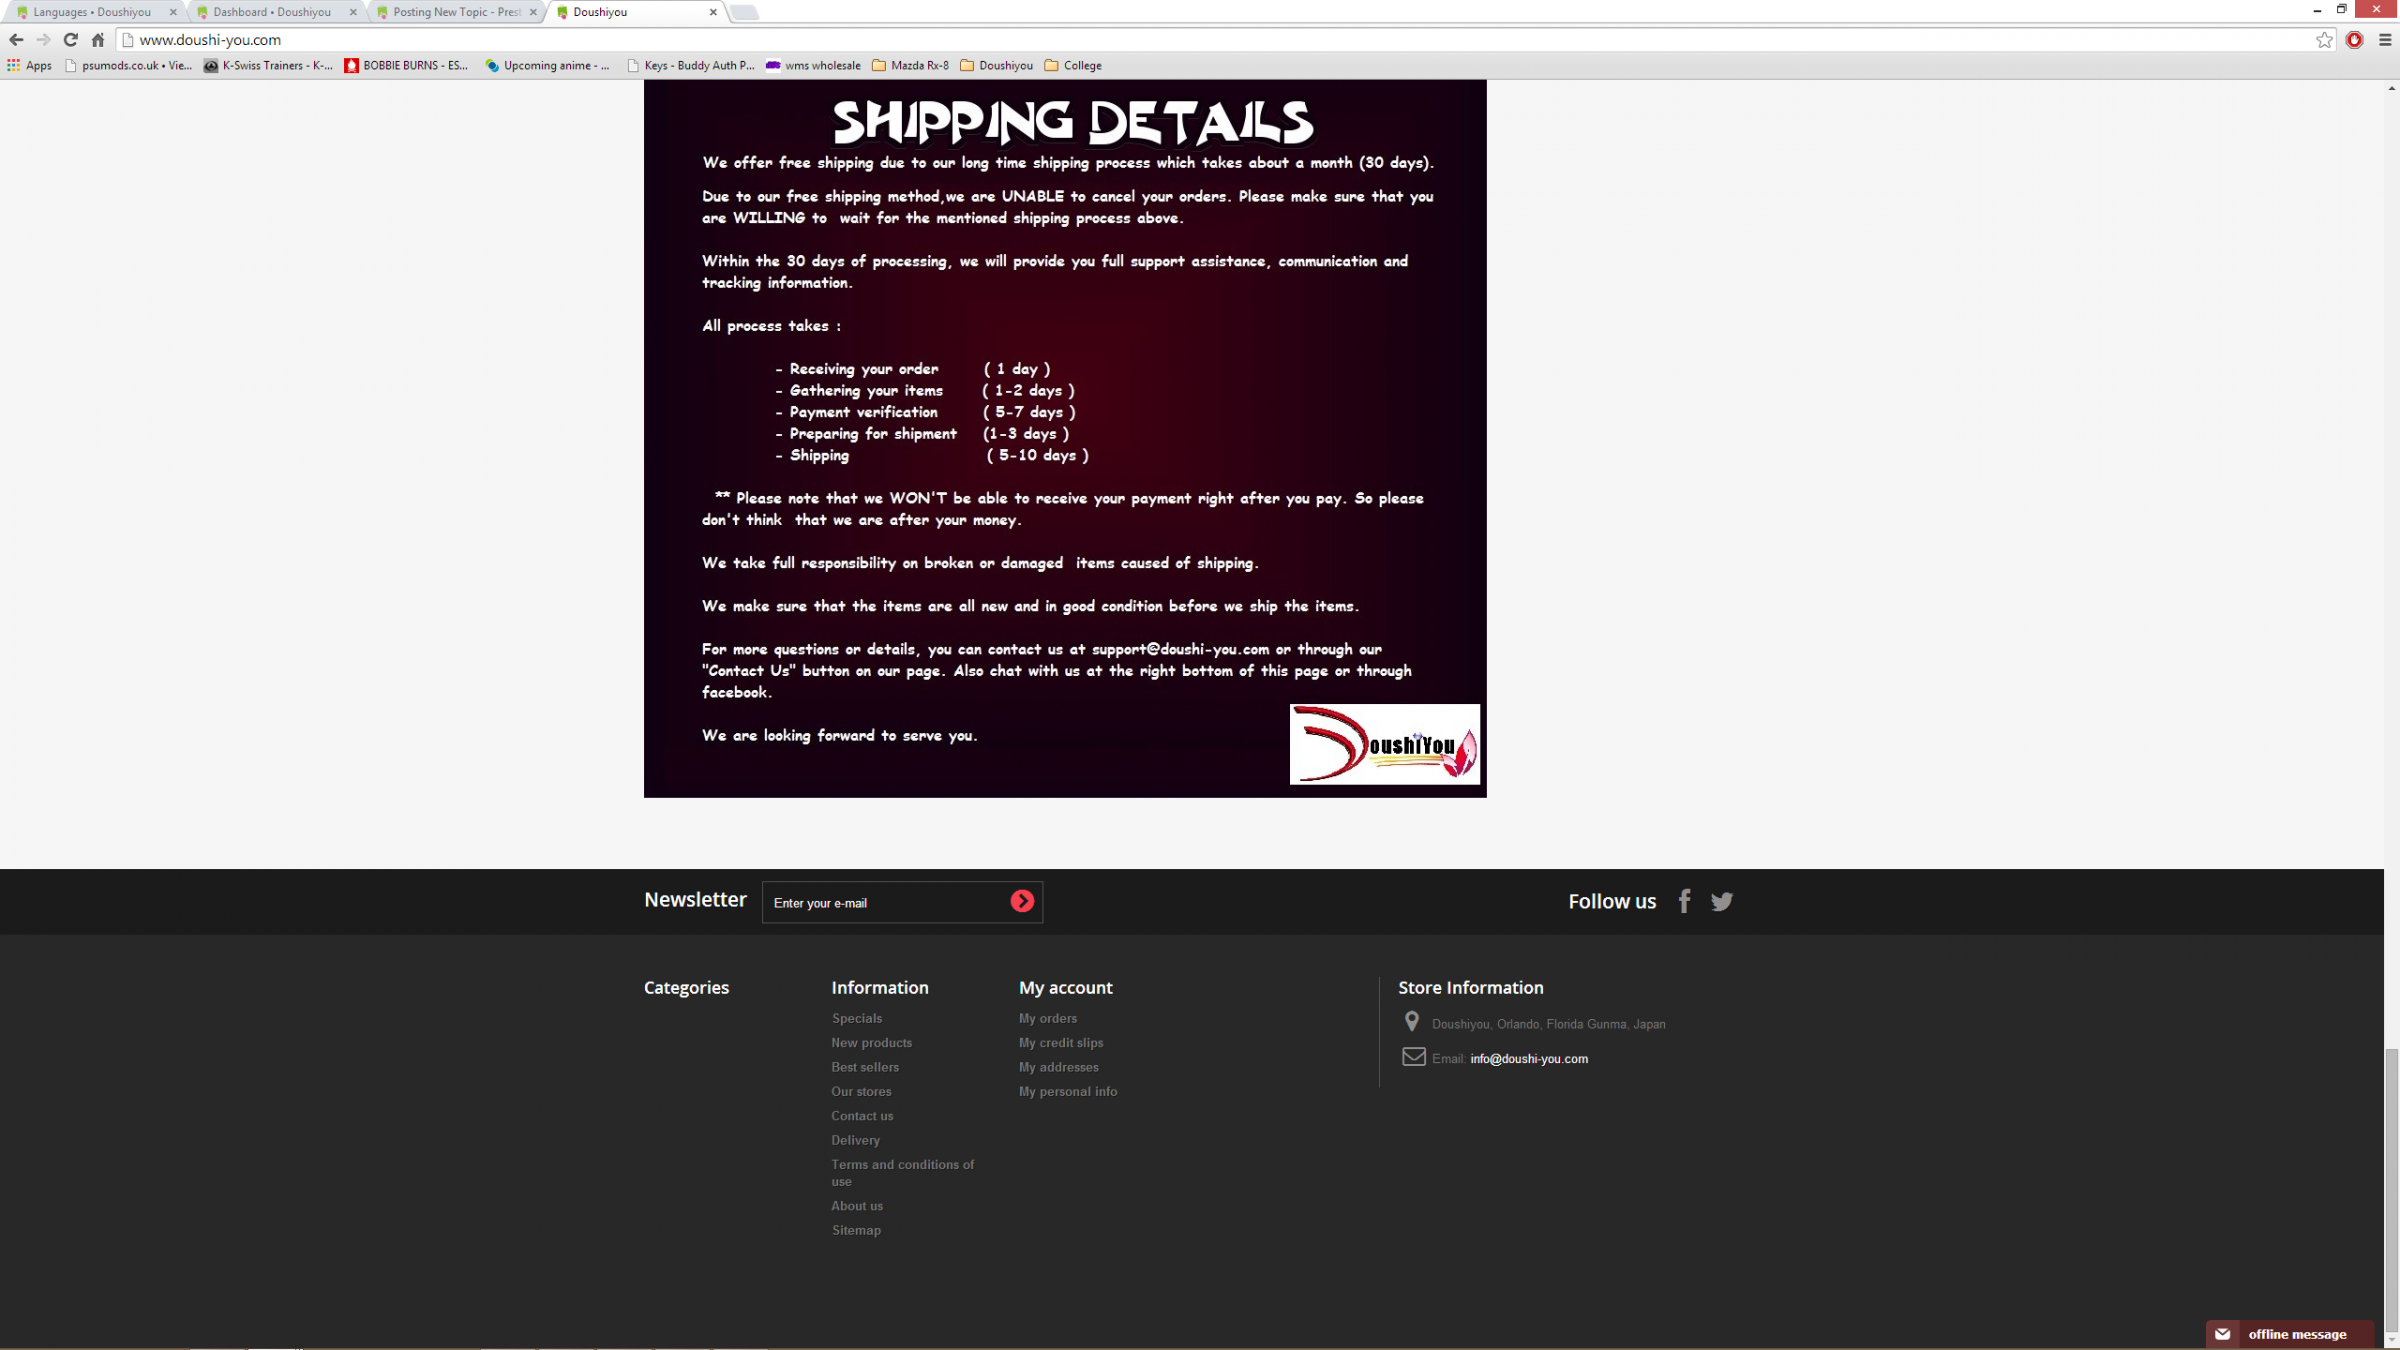Click the Twitter bird icon
Viewport: 2400px width, 1350px height.
(1721, 901)
